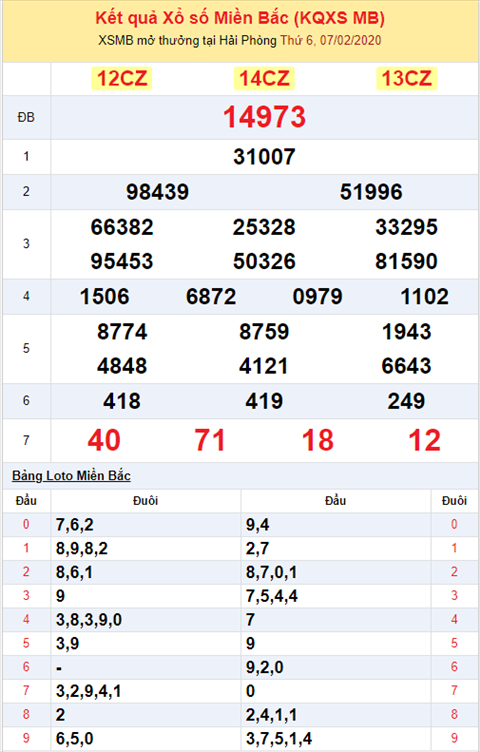This screenshot has height=752, width=480.
Task: Select seventh prize number 18
Action: 317,440
